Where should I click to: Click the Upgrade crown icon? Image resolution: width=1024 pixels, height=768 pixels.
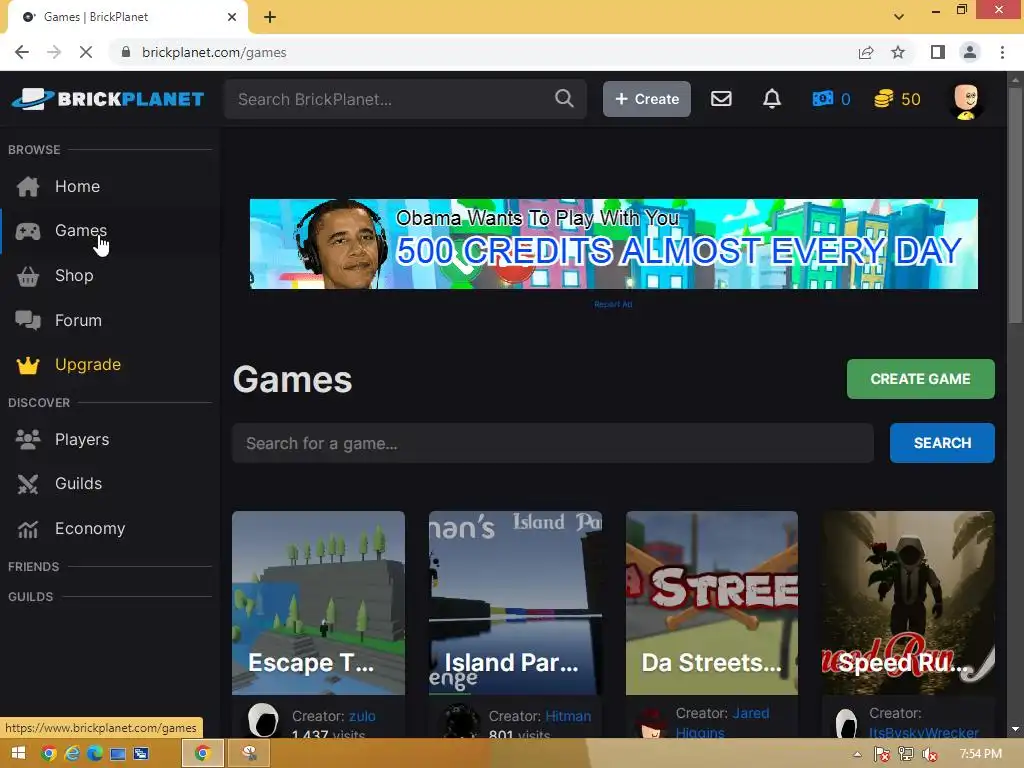[x=28, y=365]
